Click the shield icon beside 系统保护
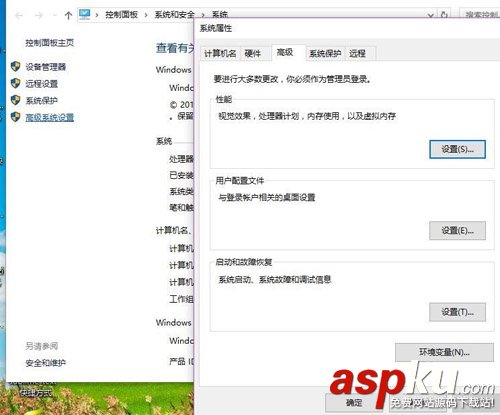Screen dimensions: 500x415 click(15, 100)
